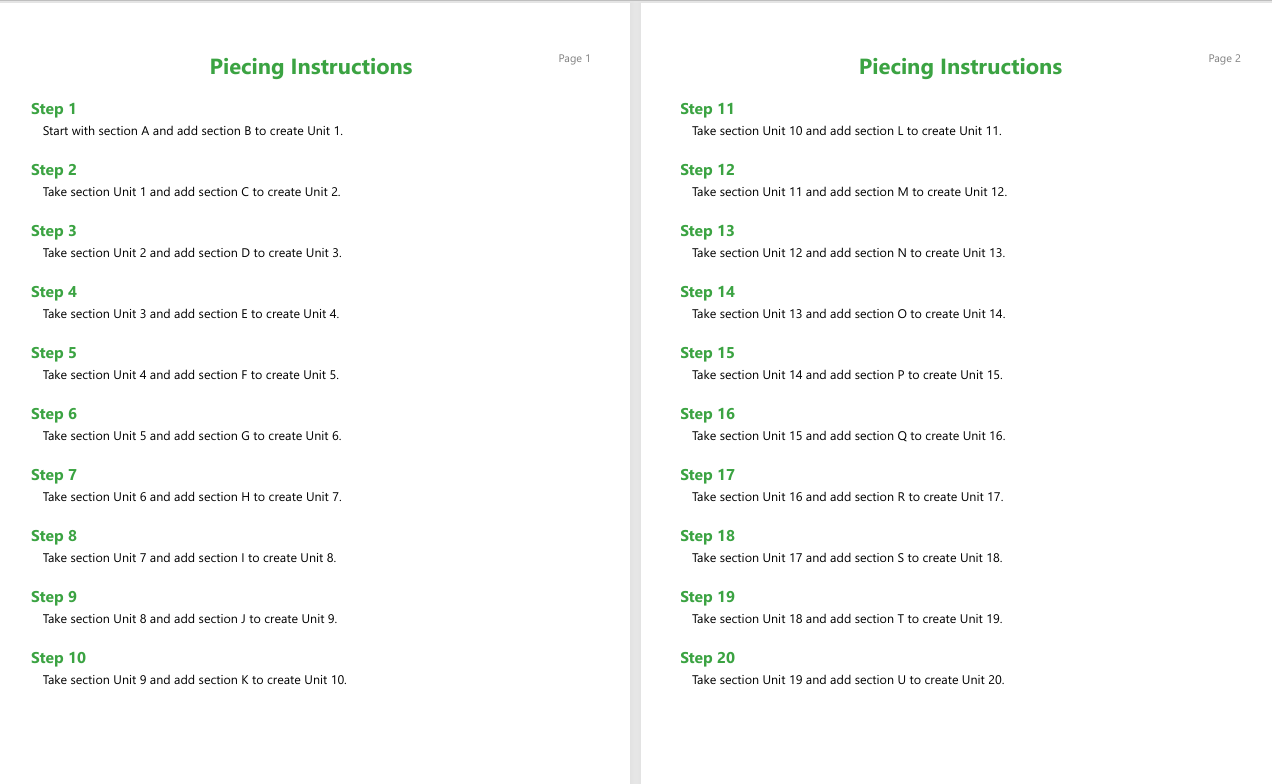Click the Page 2 label

tap(1224, 59)
